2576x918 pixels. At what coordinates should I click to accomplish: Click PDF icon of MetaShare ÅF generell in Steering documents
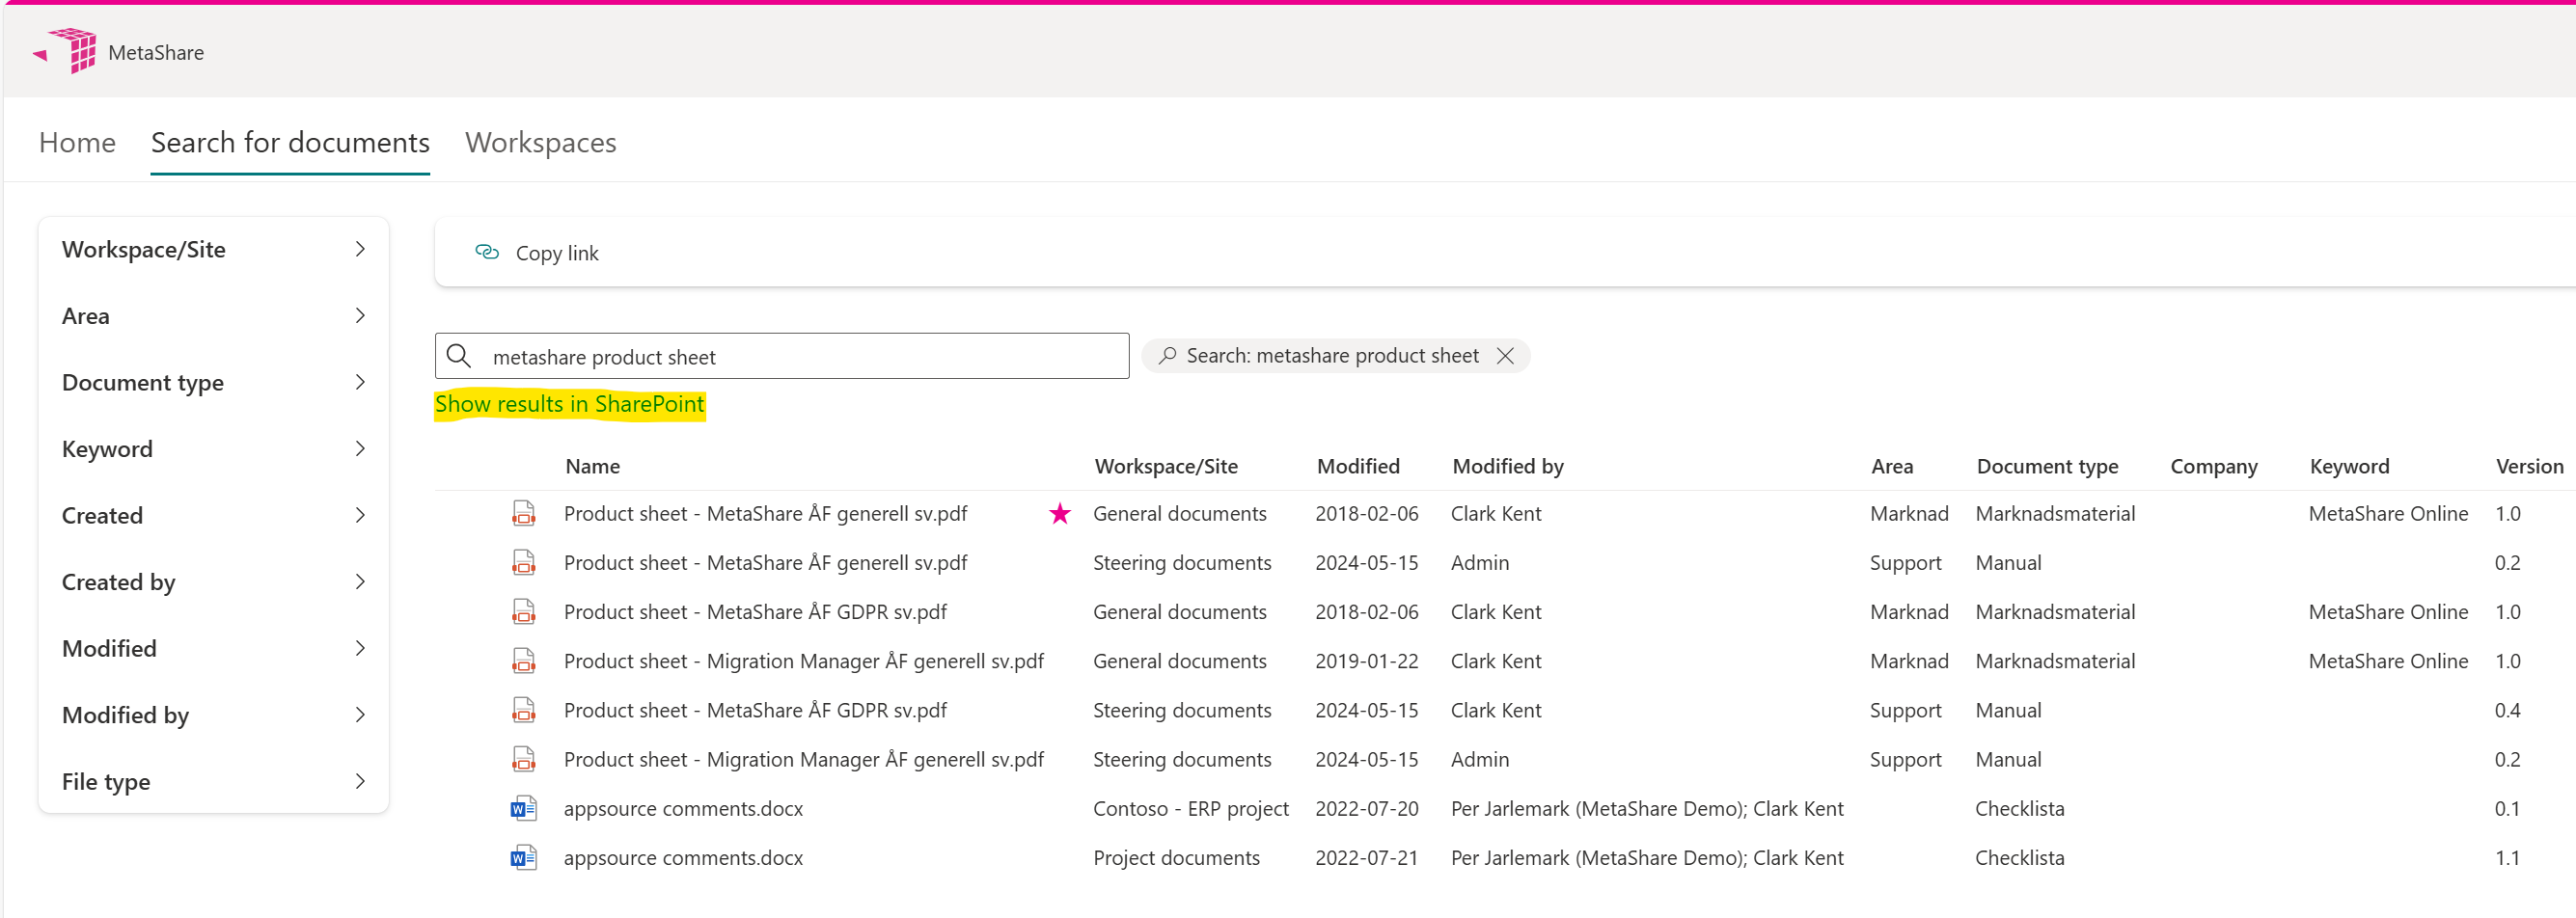click(523, 563)
